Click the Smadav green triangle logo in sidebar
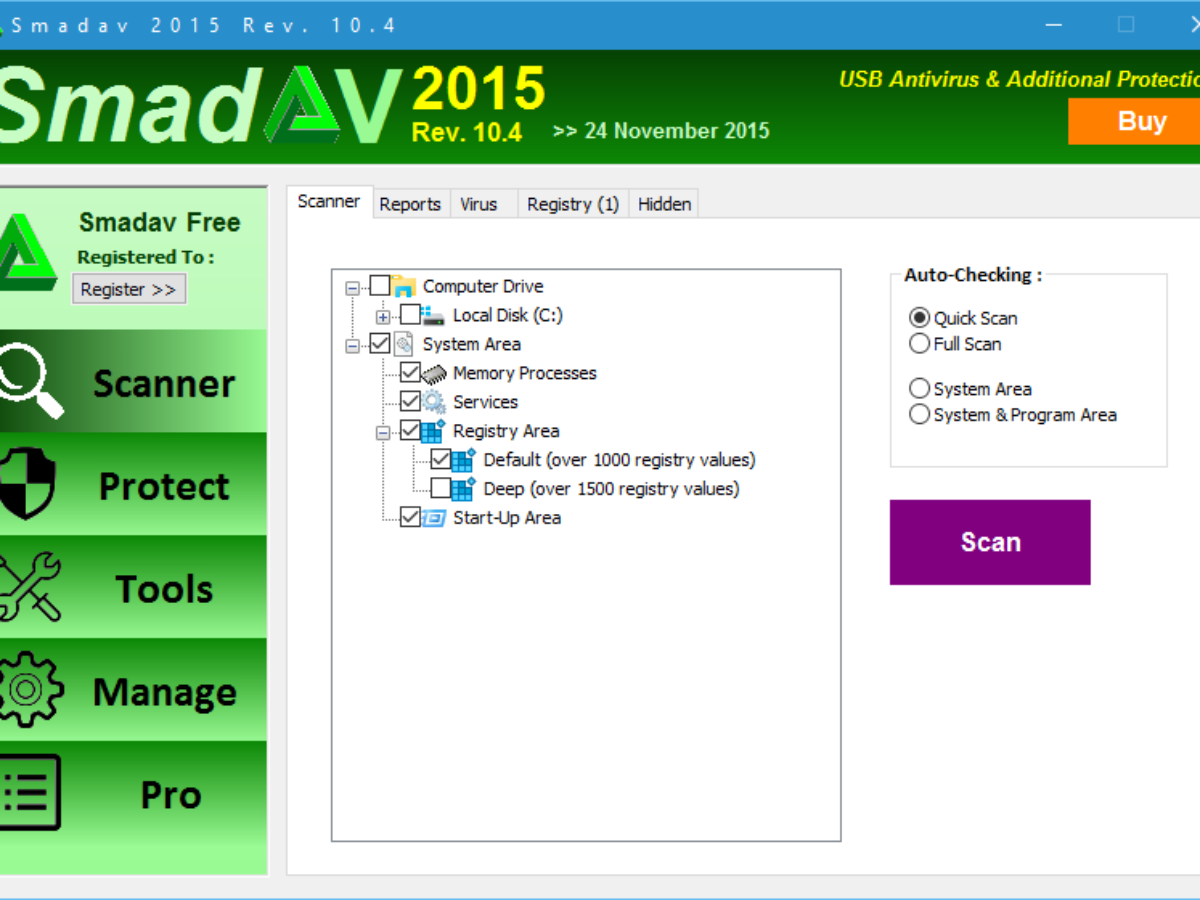Viewport: 1200px width, 900px height. coord(27,251)
